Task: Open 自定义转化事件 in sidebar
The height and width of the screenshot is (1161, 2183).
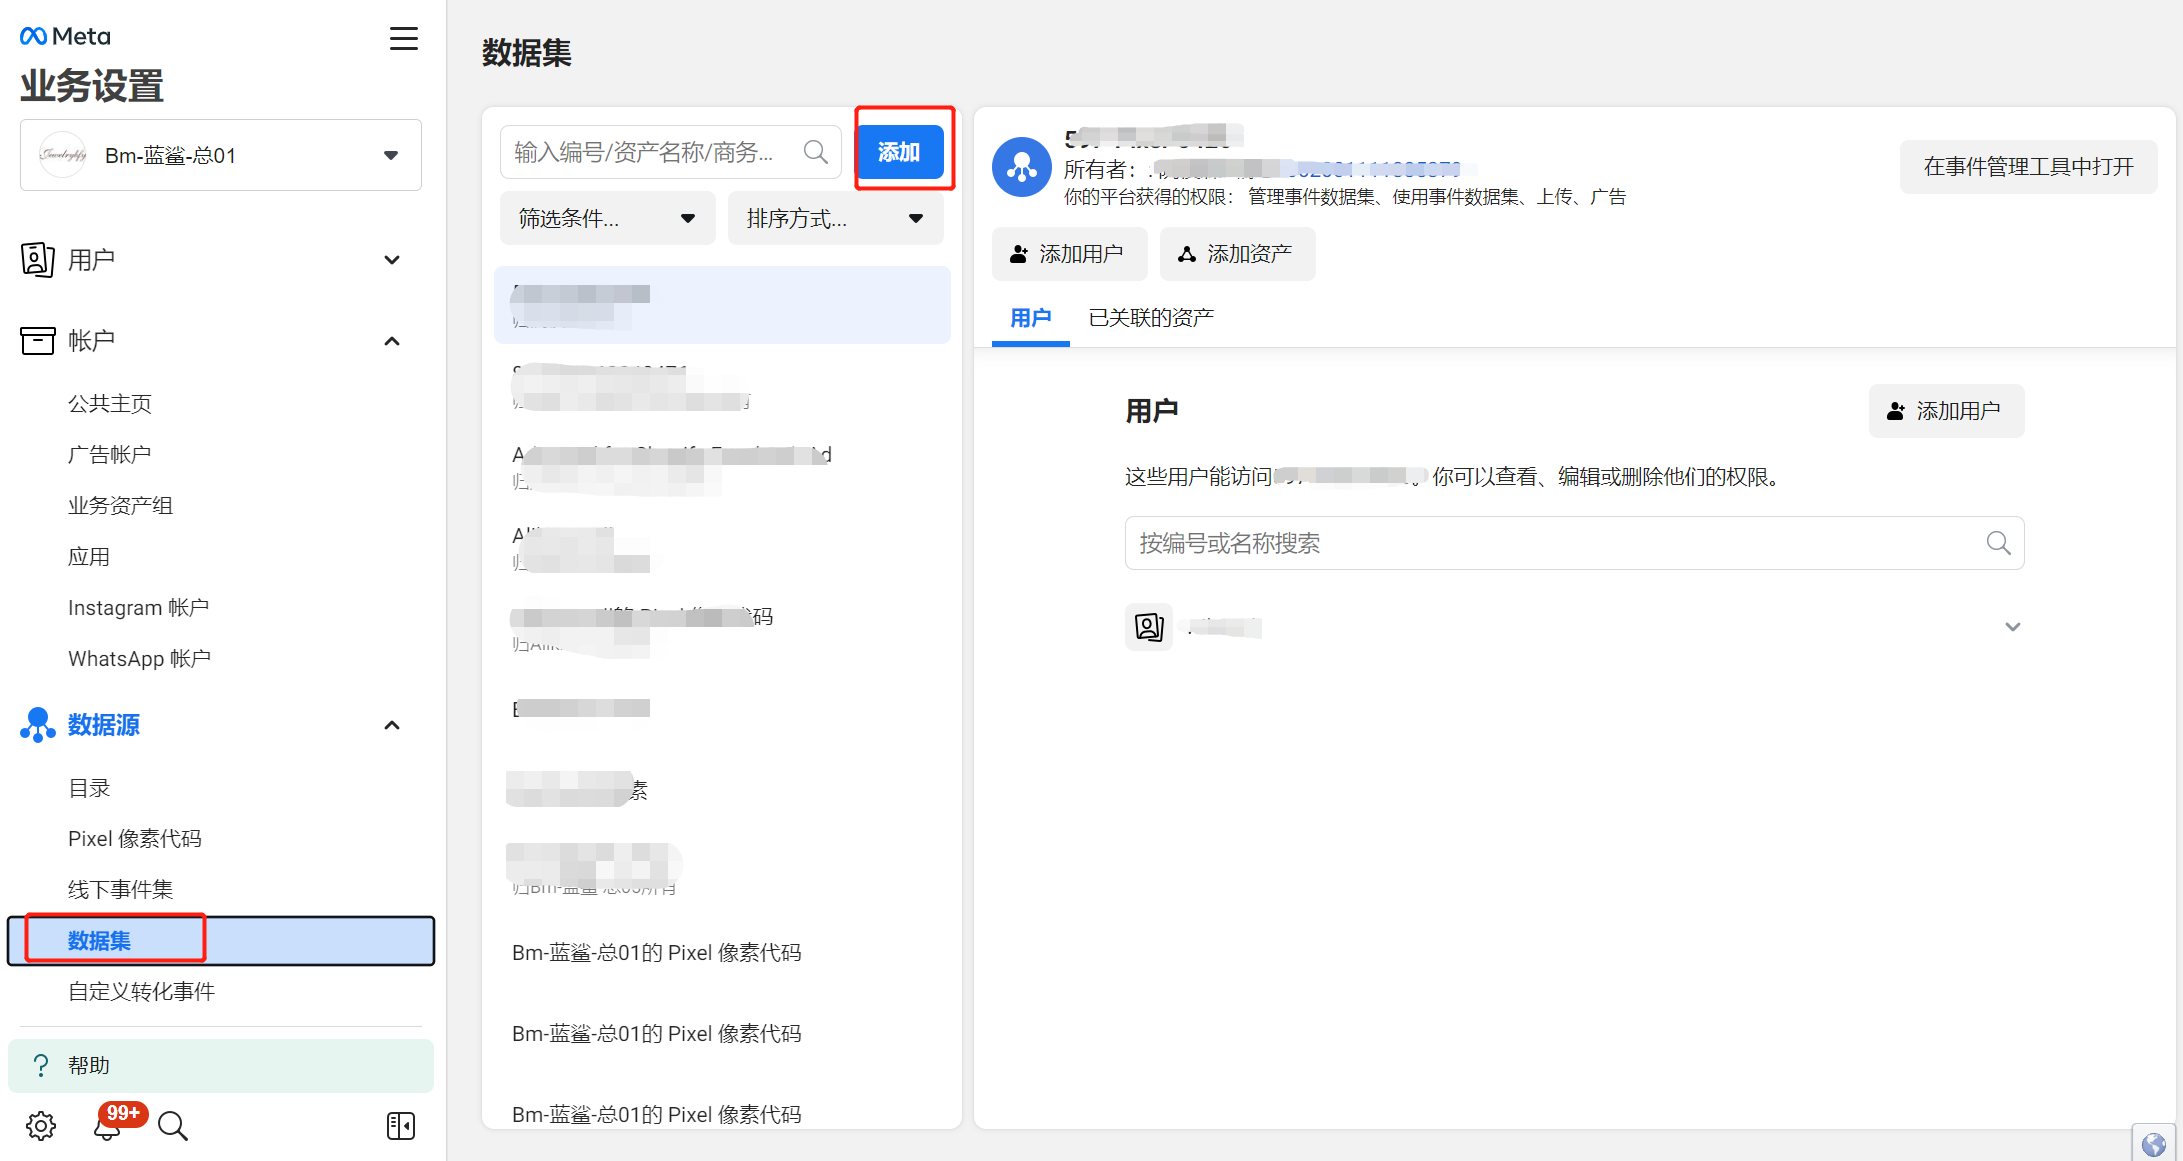Action: (141, 992)
